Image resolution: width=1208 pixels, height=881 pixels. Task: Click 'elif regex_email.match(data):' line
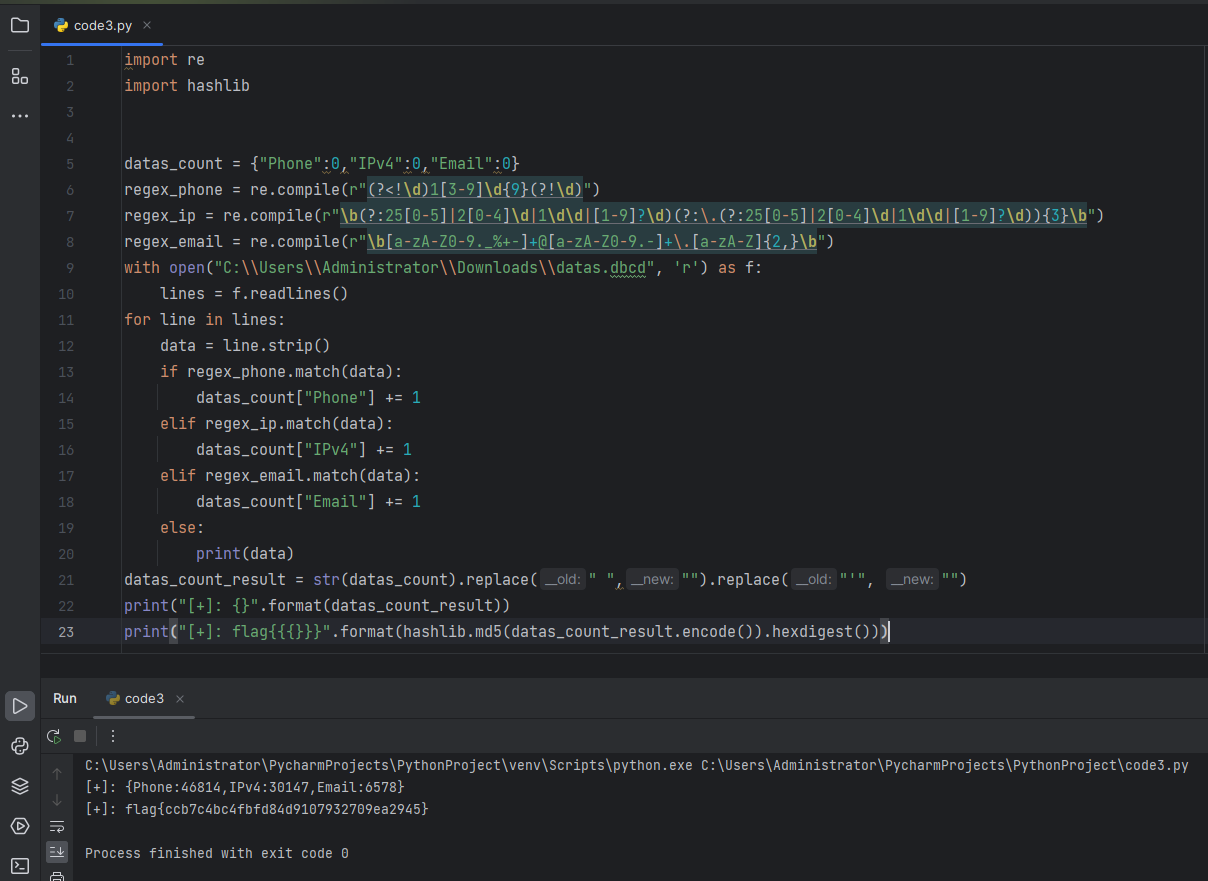[290, 476]
